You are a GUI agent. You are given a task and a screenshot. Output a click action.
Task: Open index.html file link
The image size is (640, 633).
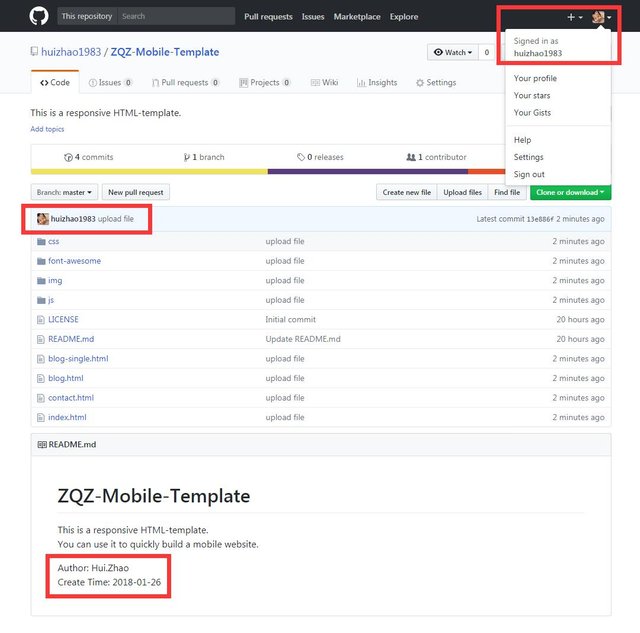(67, 418)
